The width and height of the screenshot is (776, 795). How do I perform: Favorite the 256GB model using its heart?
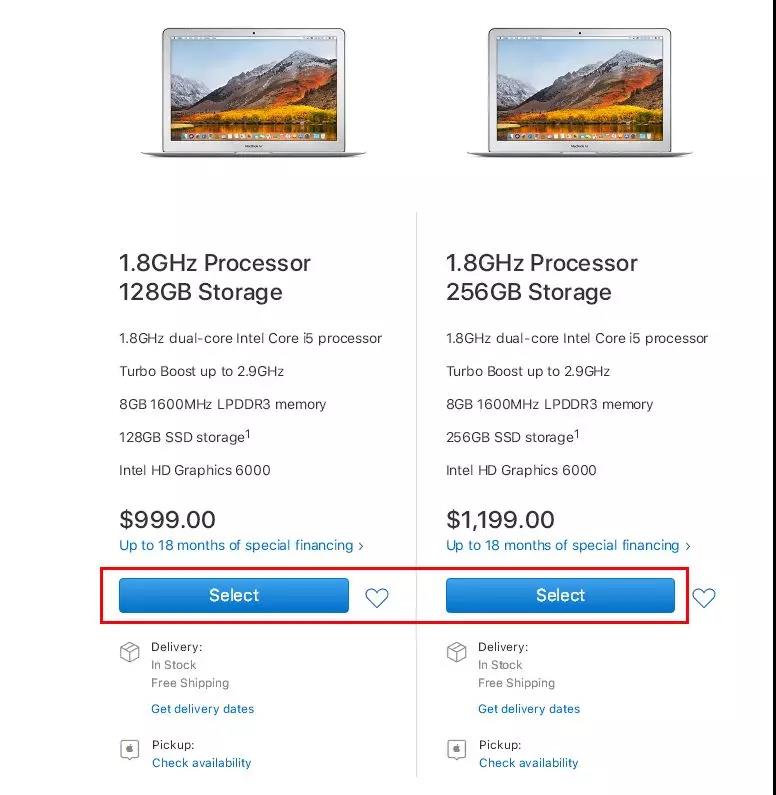[x=704, y=598]
